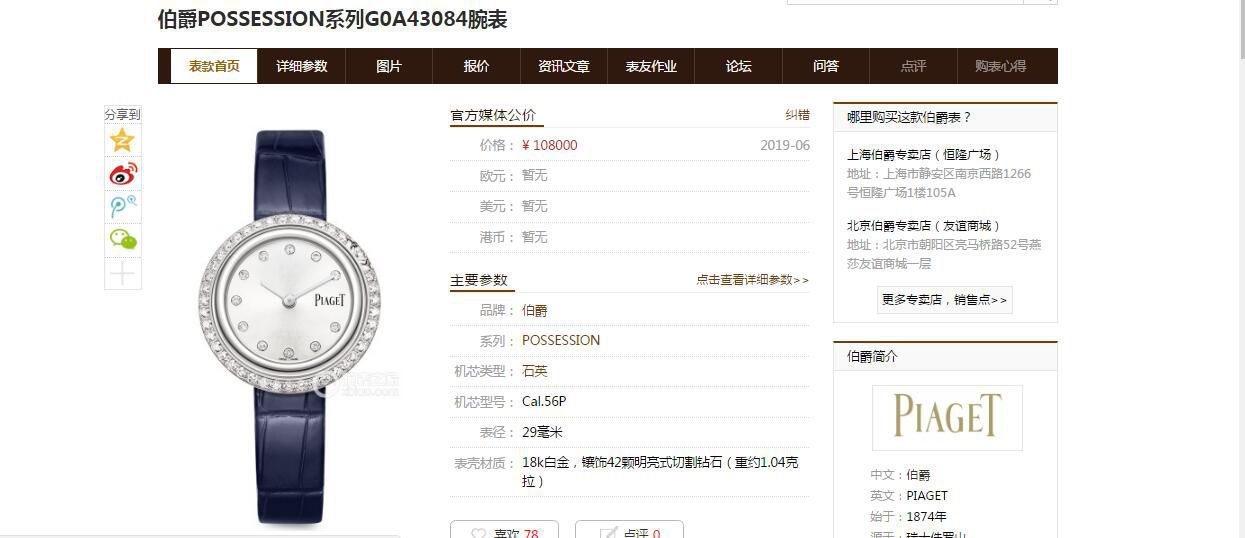Viewport: 1245px width, 538px height.
Task: Expand 点击查看详细参数 link
Action: click(752, 280)
